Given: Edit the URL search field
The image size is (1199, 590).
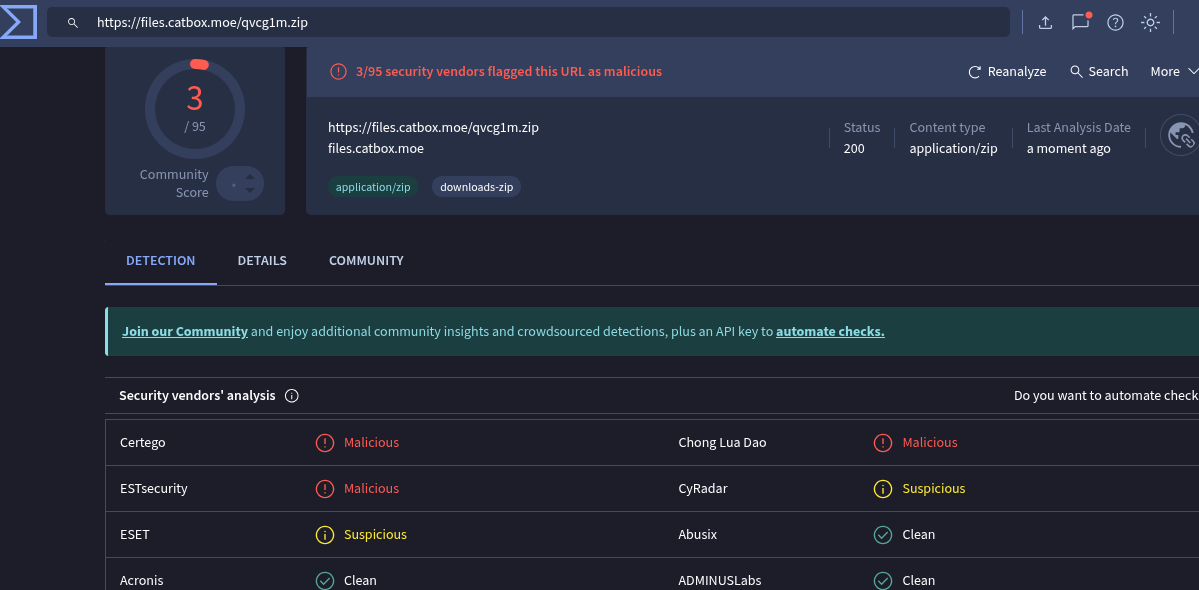Looking at the screenshot, I should [x=528, y=23].
